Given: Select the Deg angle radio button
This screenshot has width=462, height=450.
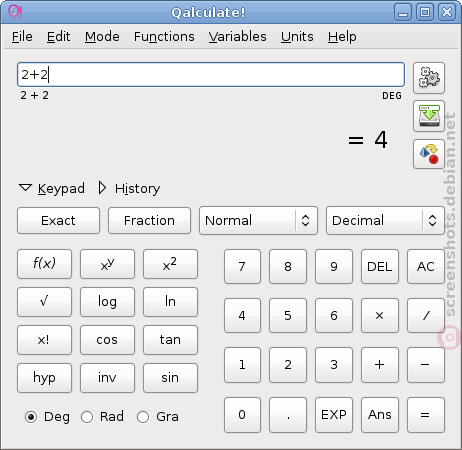Looking at the screenshot, I should [31, 417].
